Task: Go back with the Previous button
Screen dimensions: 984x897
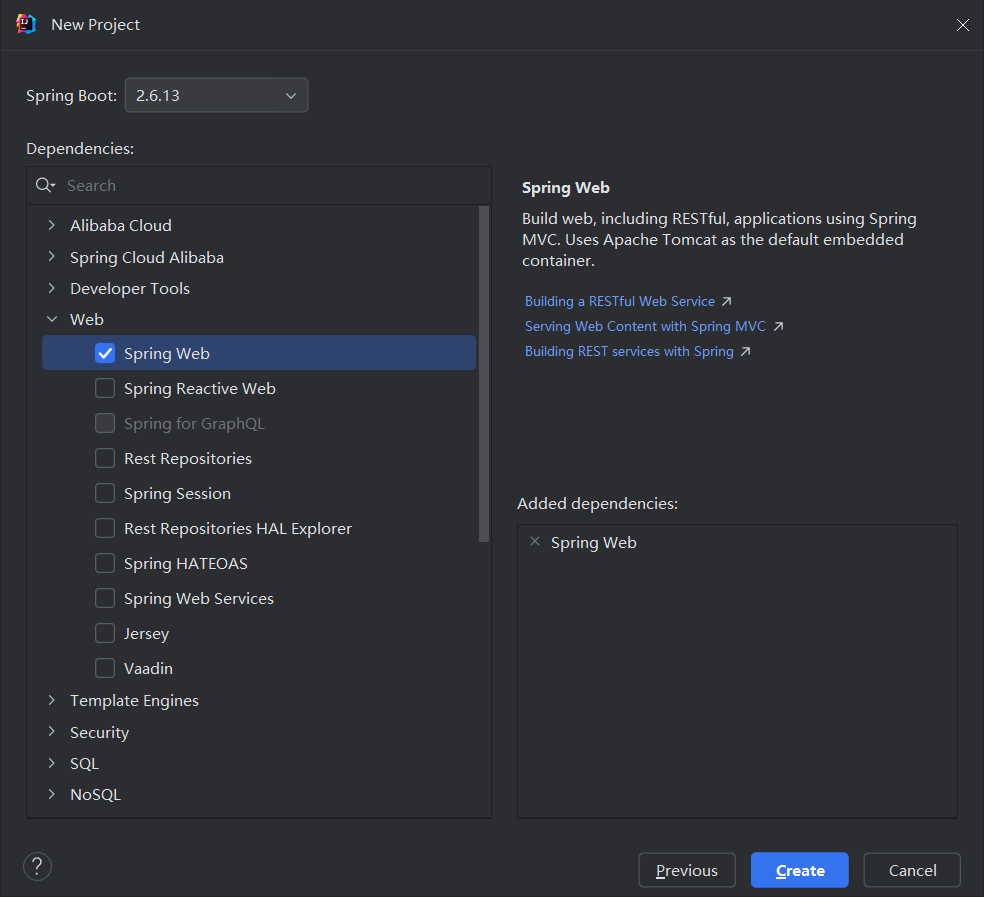Action: [687, 870]
